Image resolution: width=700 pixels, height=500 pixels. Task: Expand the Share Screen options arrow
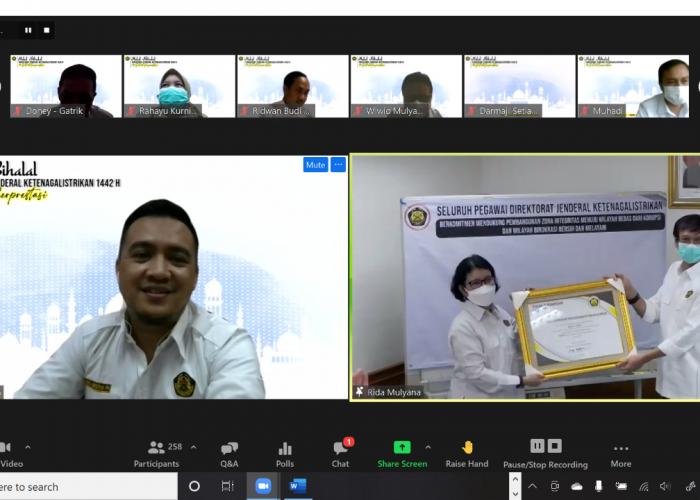428,447
